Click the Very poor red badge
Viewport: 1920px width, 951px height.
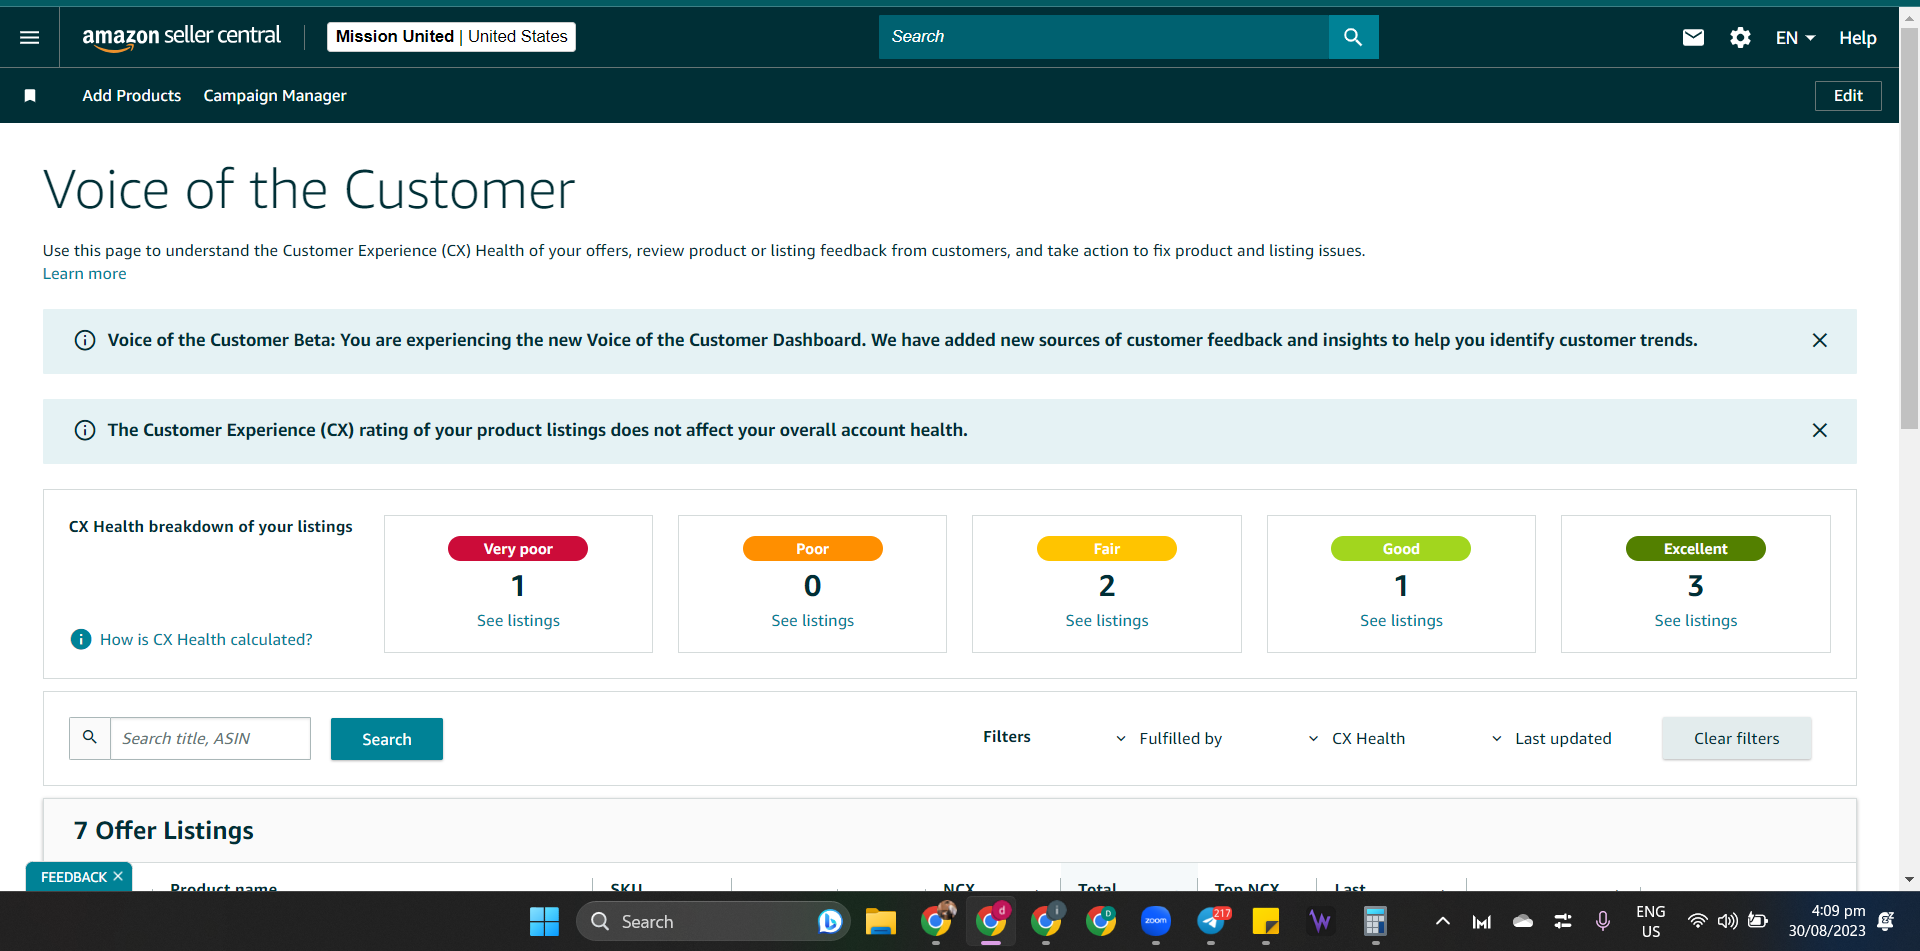518,549
